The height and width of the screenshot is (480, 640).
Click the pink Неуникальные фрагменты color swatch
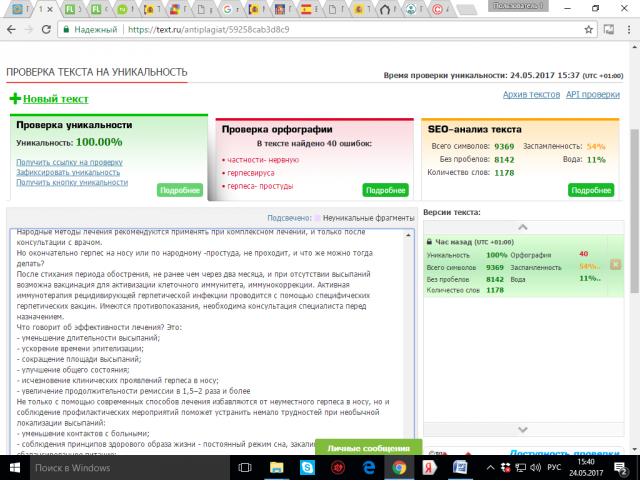pyautogui.click(x=317, y=218)
